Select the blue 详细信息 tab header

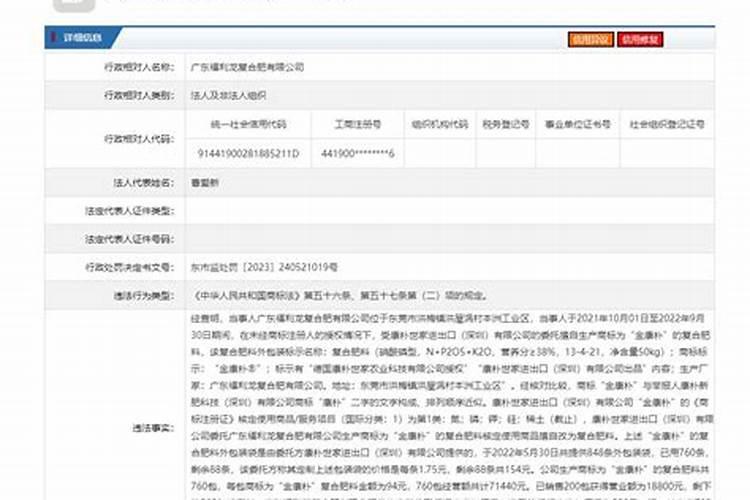(82, 37)
